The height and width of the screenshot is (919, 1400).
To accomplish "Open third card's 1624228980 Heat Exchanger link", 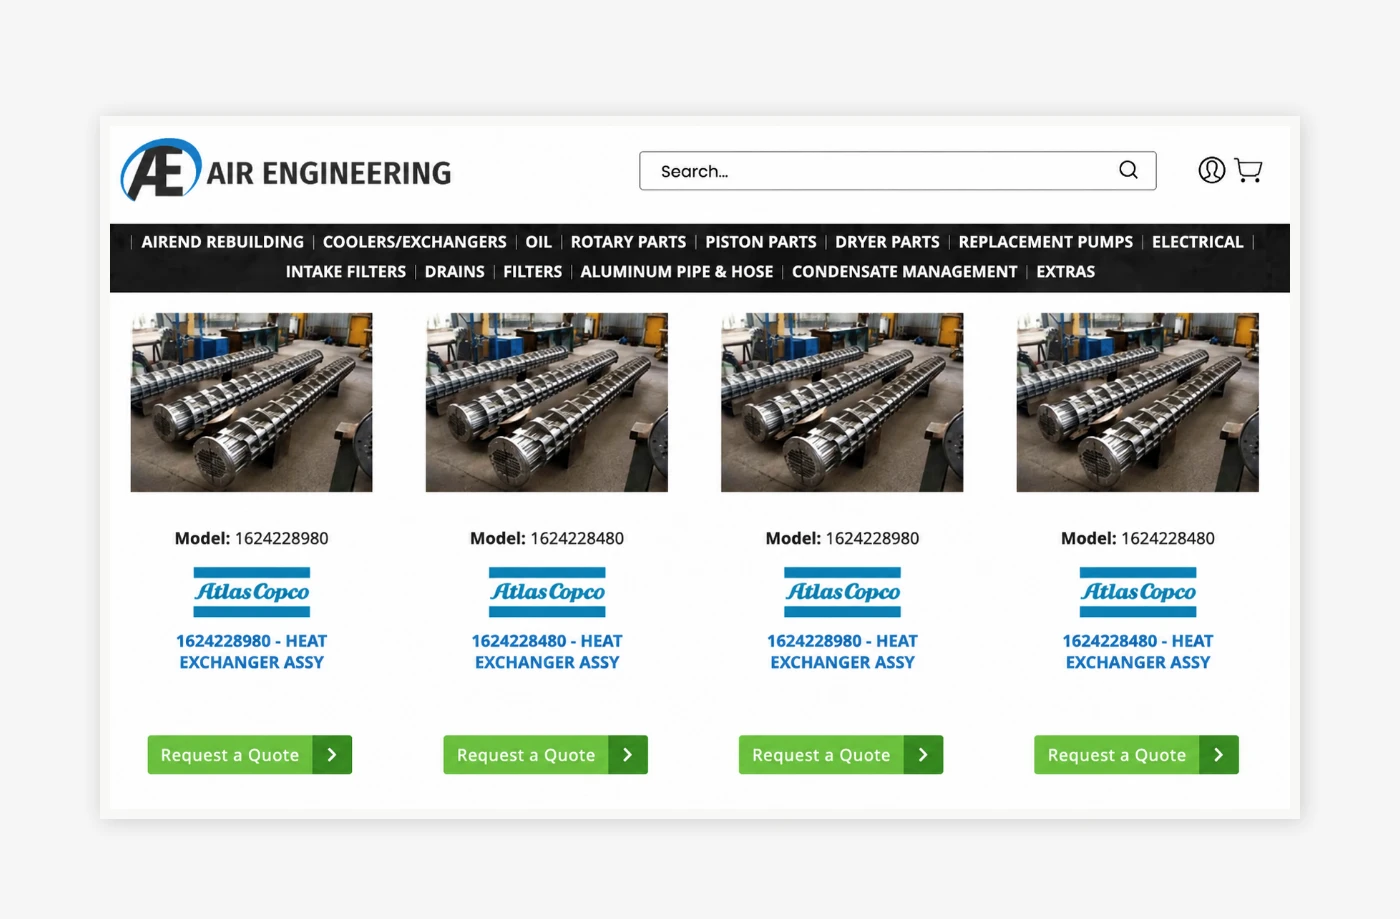I will (842, 652).
